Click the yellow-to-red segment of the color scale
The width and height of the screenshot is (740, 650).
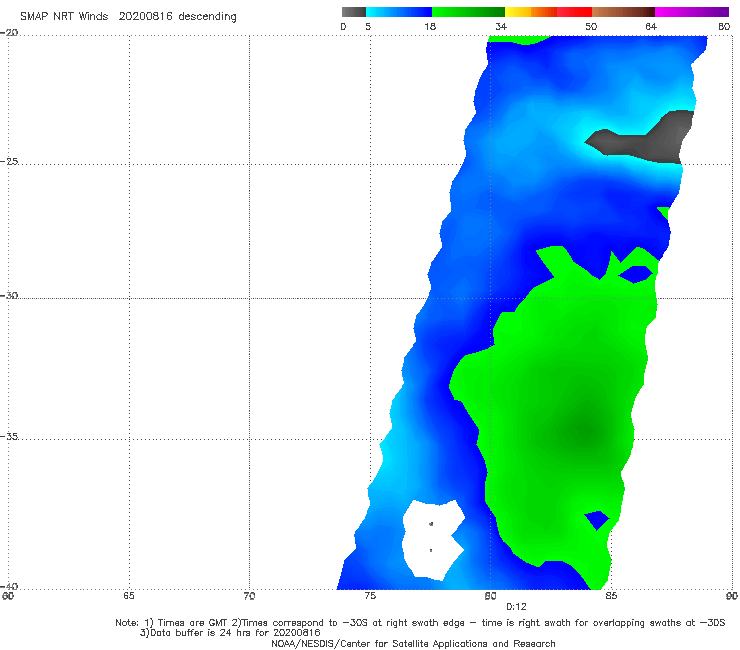[x=548, y=12]
